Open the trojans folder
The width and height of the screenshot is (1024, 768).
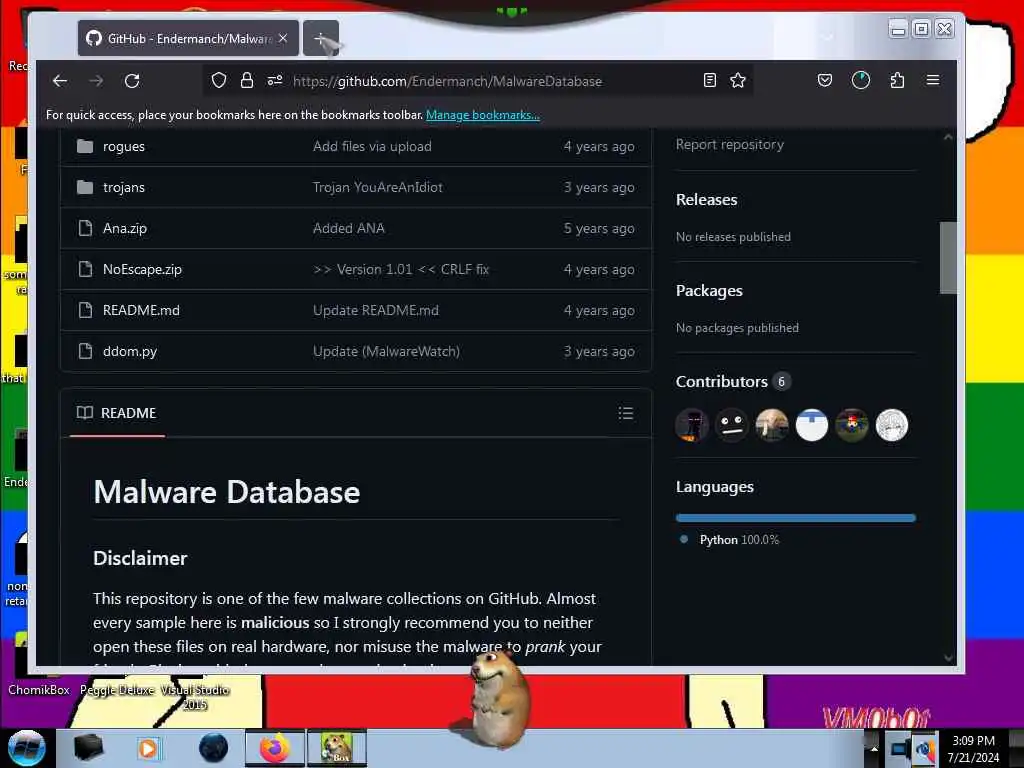(124, 187)
